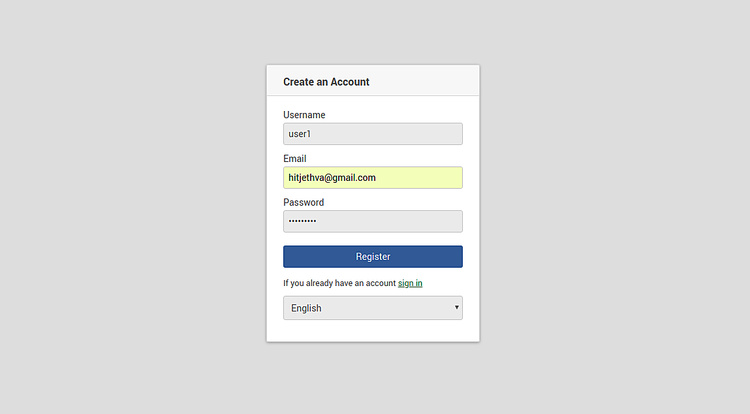Viewport: 750px width, 414px height.
Task: Click the white panel area below language selector
Action: [372, 331]
